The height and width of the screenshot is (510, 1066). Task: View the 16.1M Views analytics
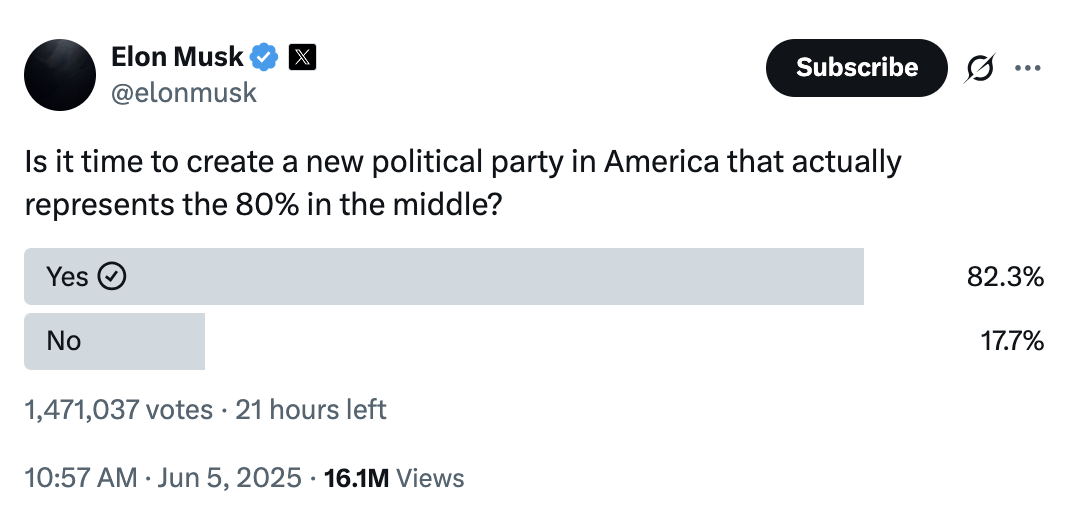tap(394, 478)
